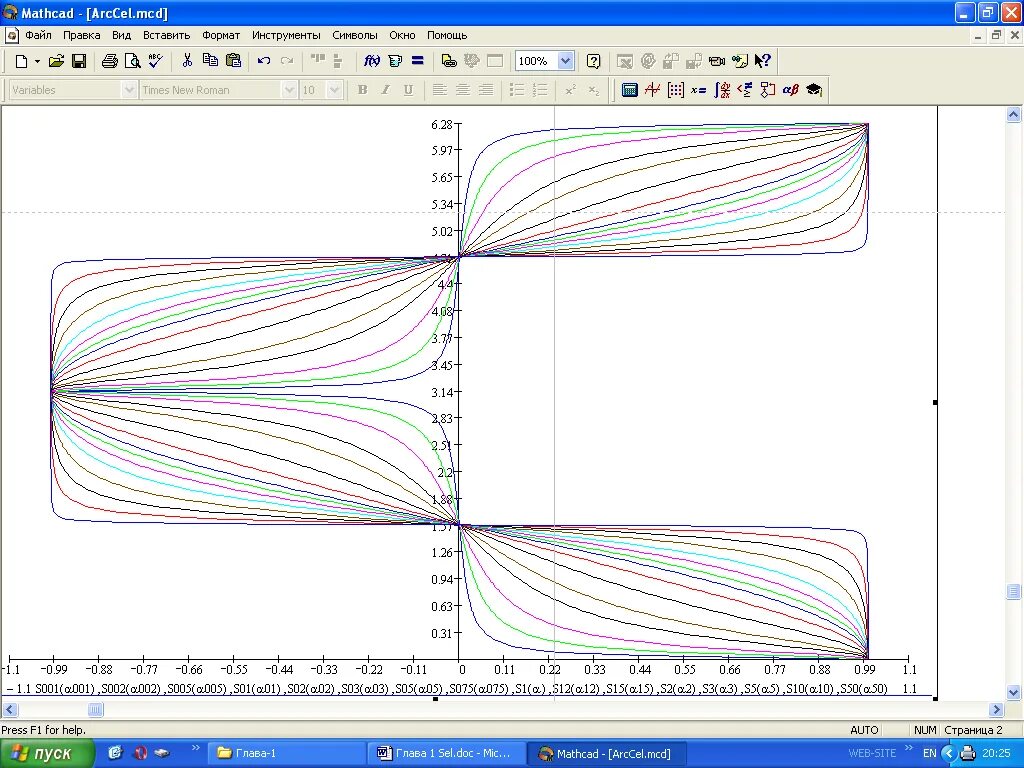This screenshot has height=768, width=1024.
Task: Open the Формат menu
Action: coord(221,35)
